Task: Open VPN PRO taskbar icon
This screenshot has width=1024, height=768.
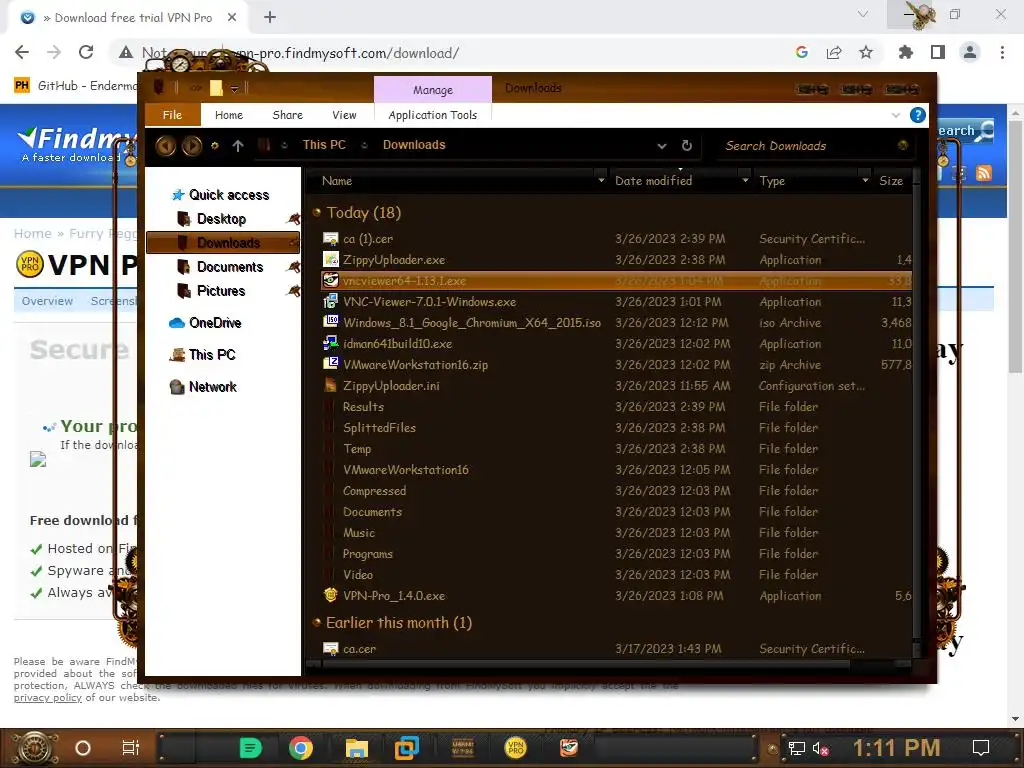Action: click(516, 748)
